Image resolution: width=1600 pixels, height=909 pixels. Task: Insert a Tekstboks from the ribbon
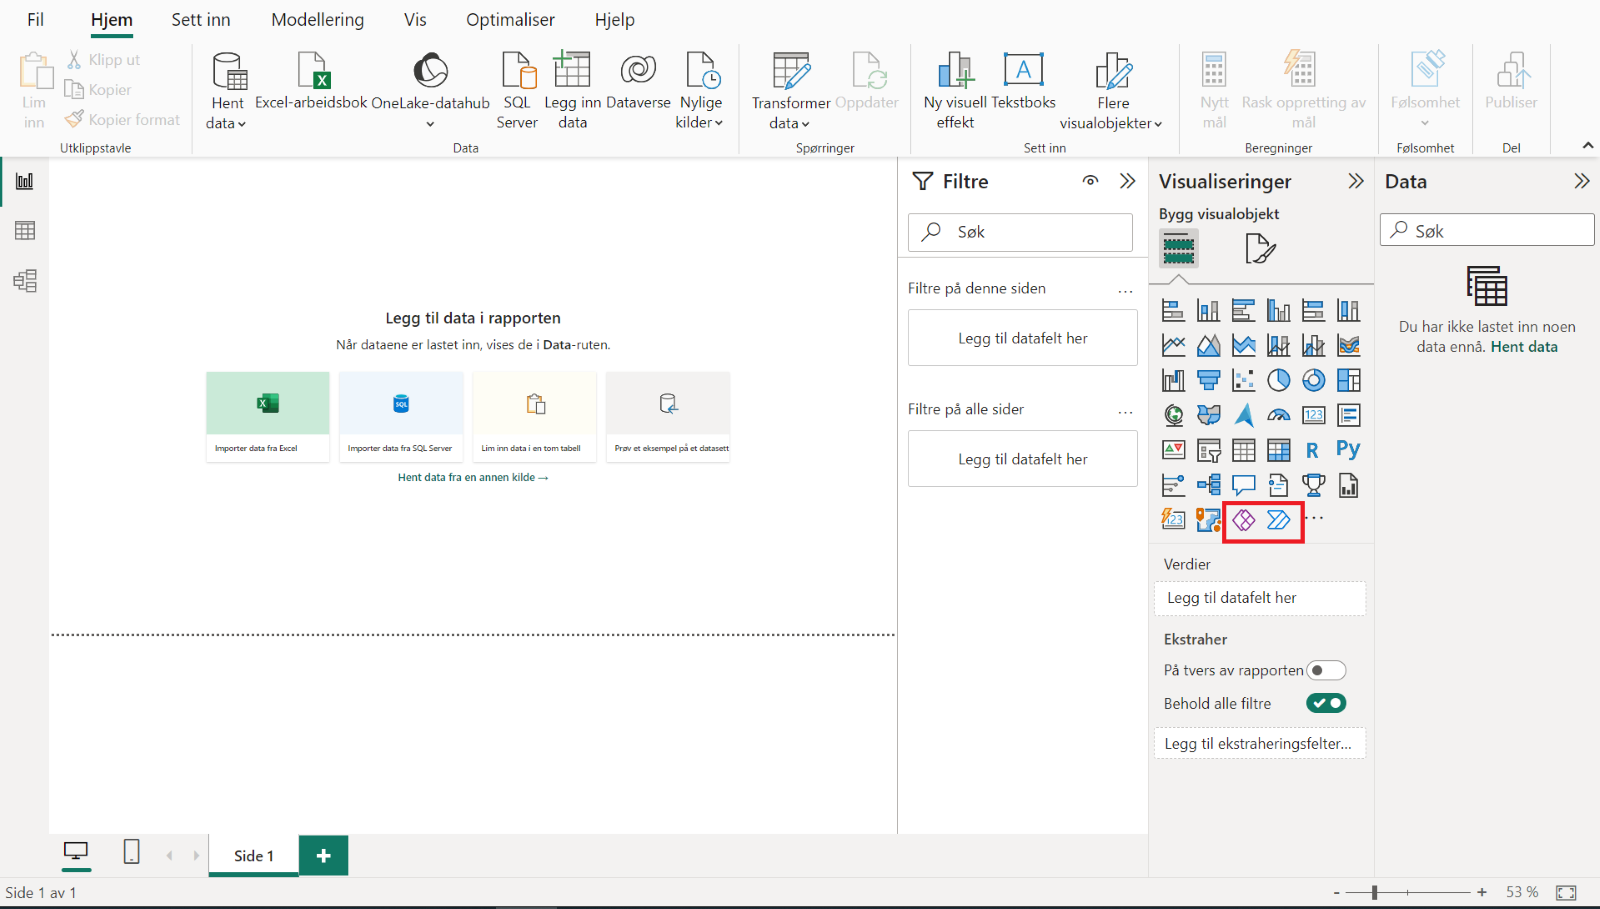pyautogui.click(x=1024, y=81)
